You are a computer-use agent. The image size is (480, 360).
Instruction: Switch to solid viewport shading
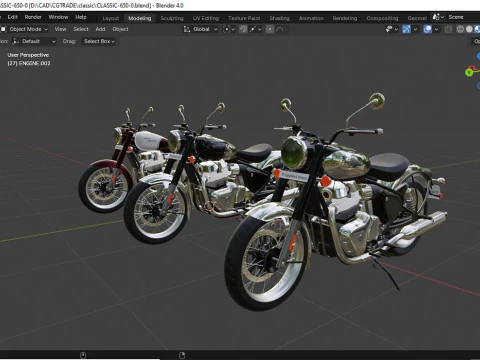(469, 29)
